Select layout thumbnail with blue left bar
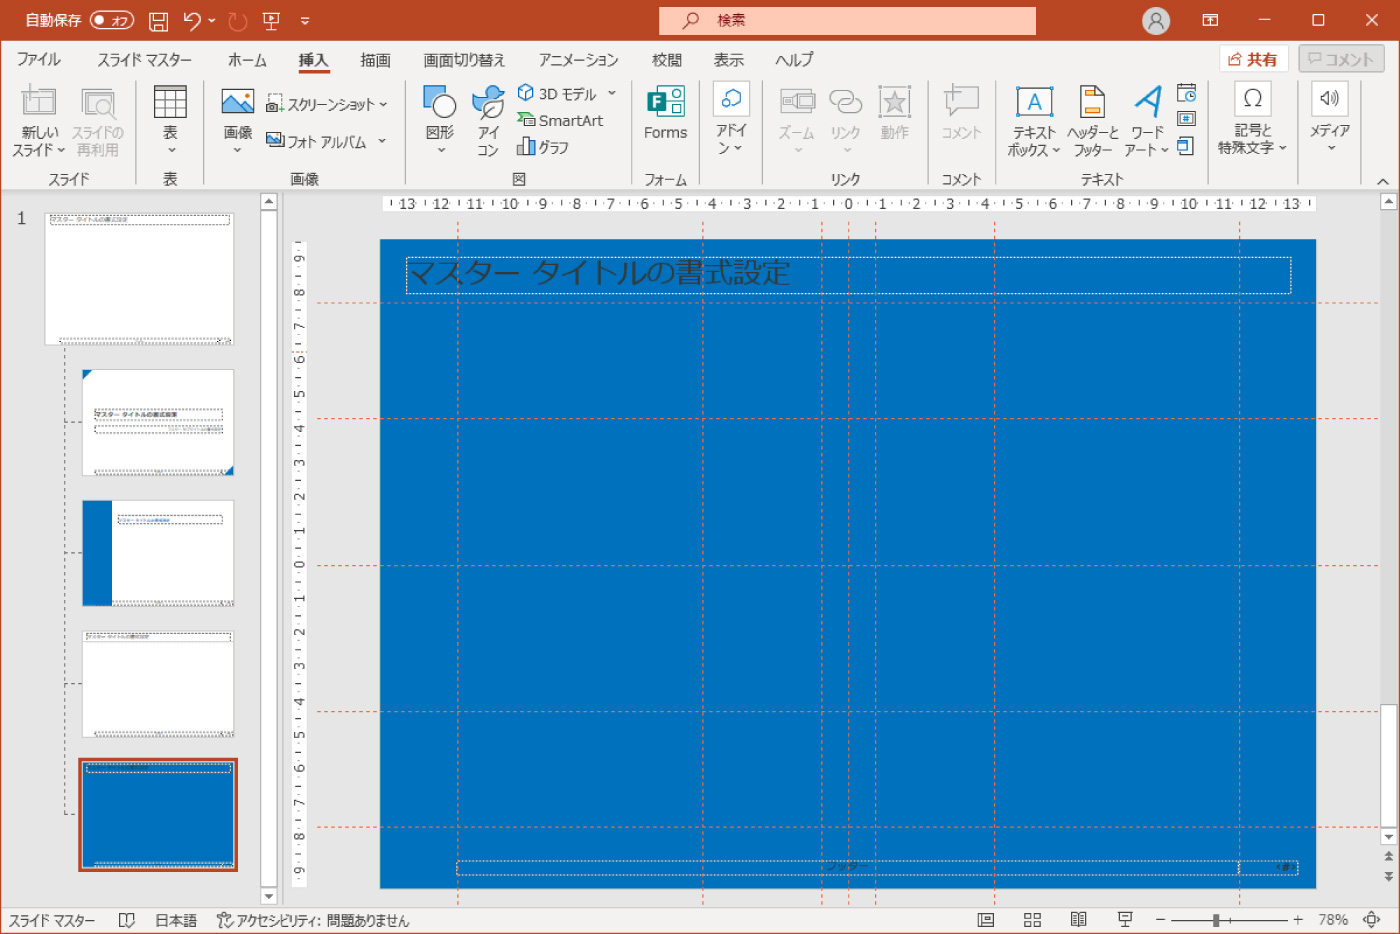The width and height of the screenshot is (1400, 934). (x=158, y=553)
